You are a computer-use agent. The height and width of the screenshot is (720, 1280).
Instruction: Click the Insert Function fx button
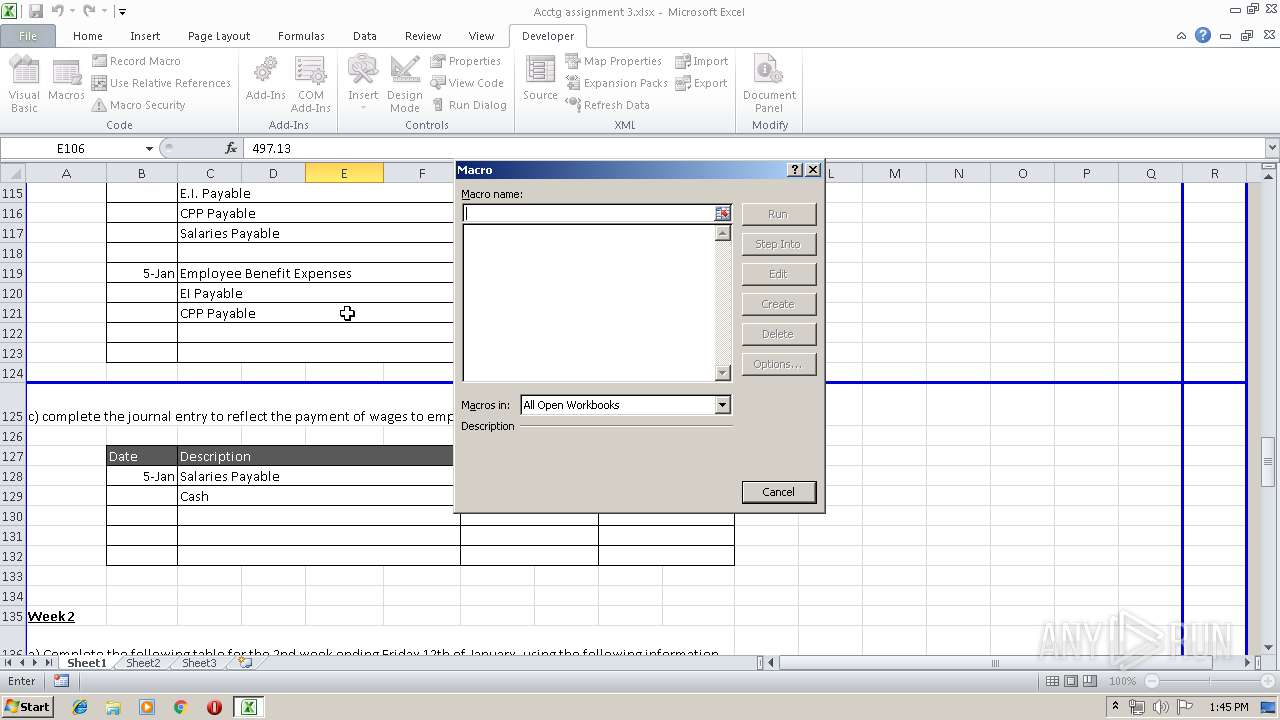click(231, 148)
